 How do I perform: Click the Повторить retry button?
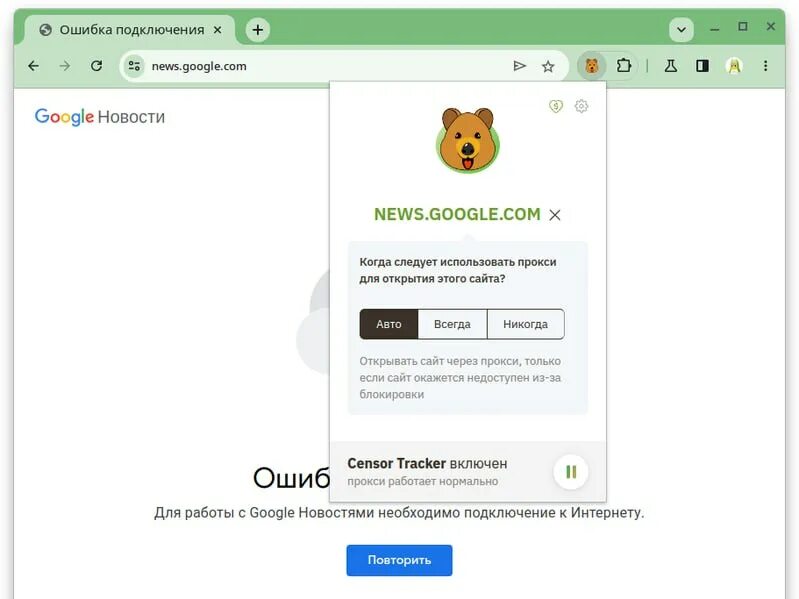click(399, 560)
